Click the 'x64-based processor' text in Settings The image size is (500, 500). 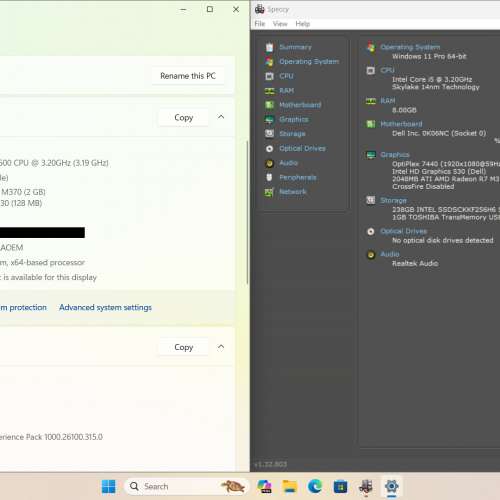click(x=48, y=263)
